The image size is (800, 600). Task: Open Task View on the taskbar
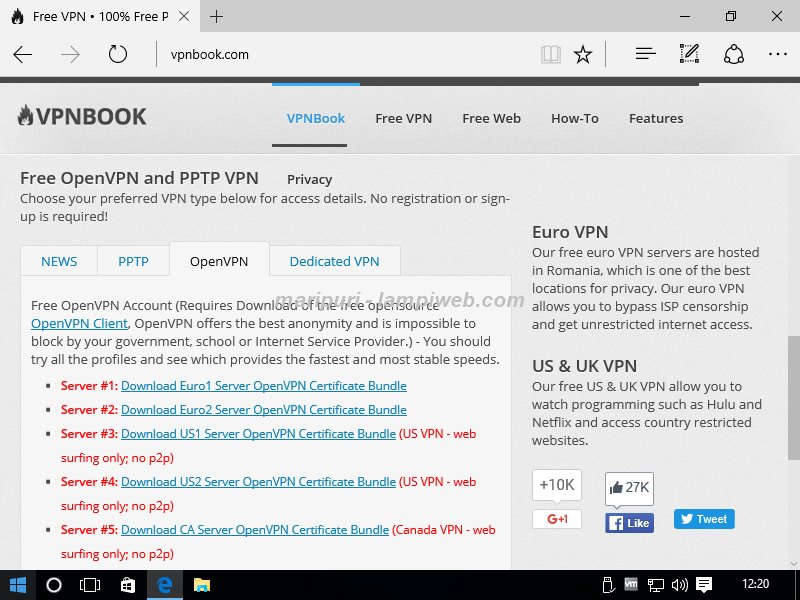(x=90, y=585)
